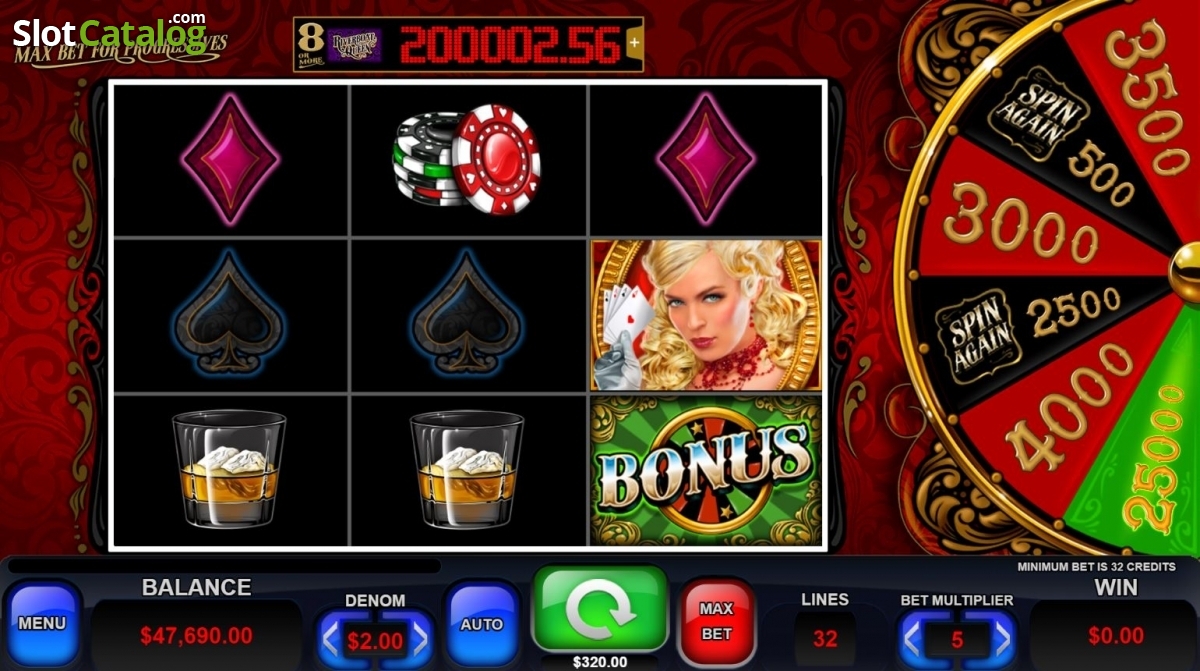Enable AUTO spin mode
Image resolution: width=1200 pixels, height=671 pixels.
click(481, 624)
